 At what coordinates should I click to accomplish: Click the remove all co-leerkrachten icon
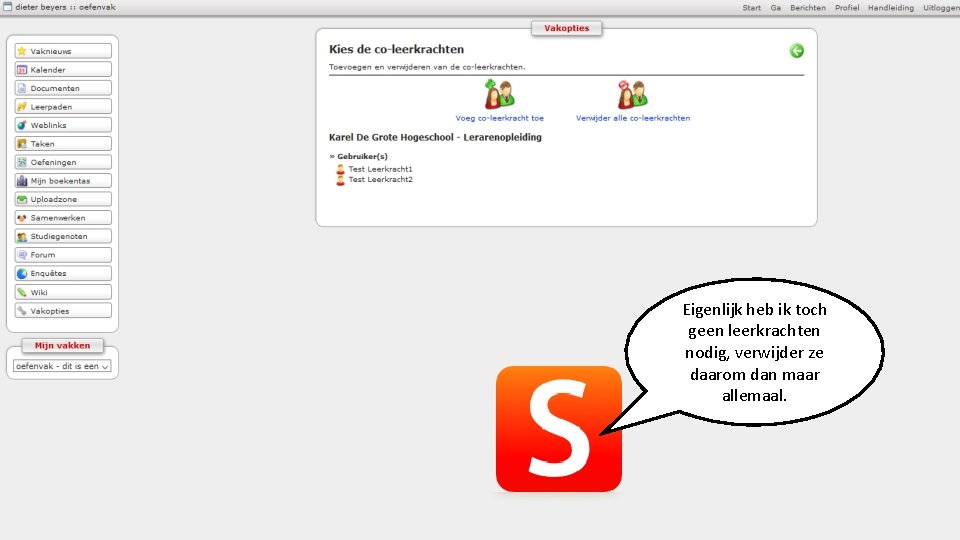632,94
